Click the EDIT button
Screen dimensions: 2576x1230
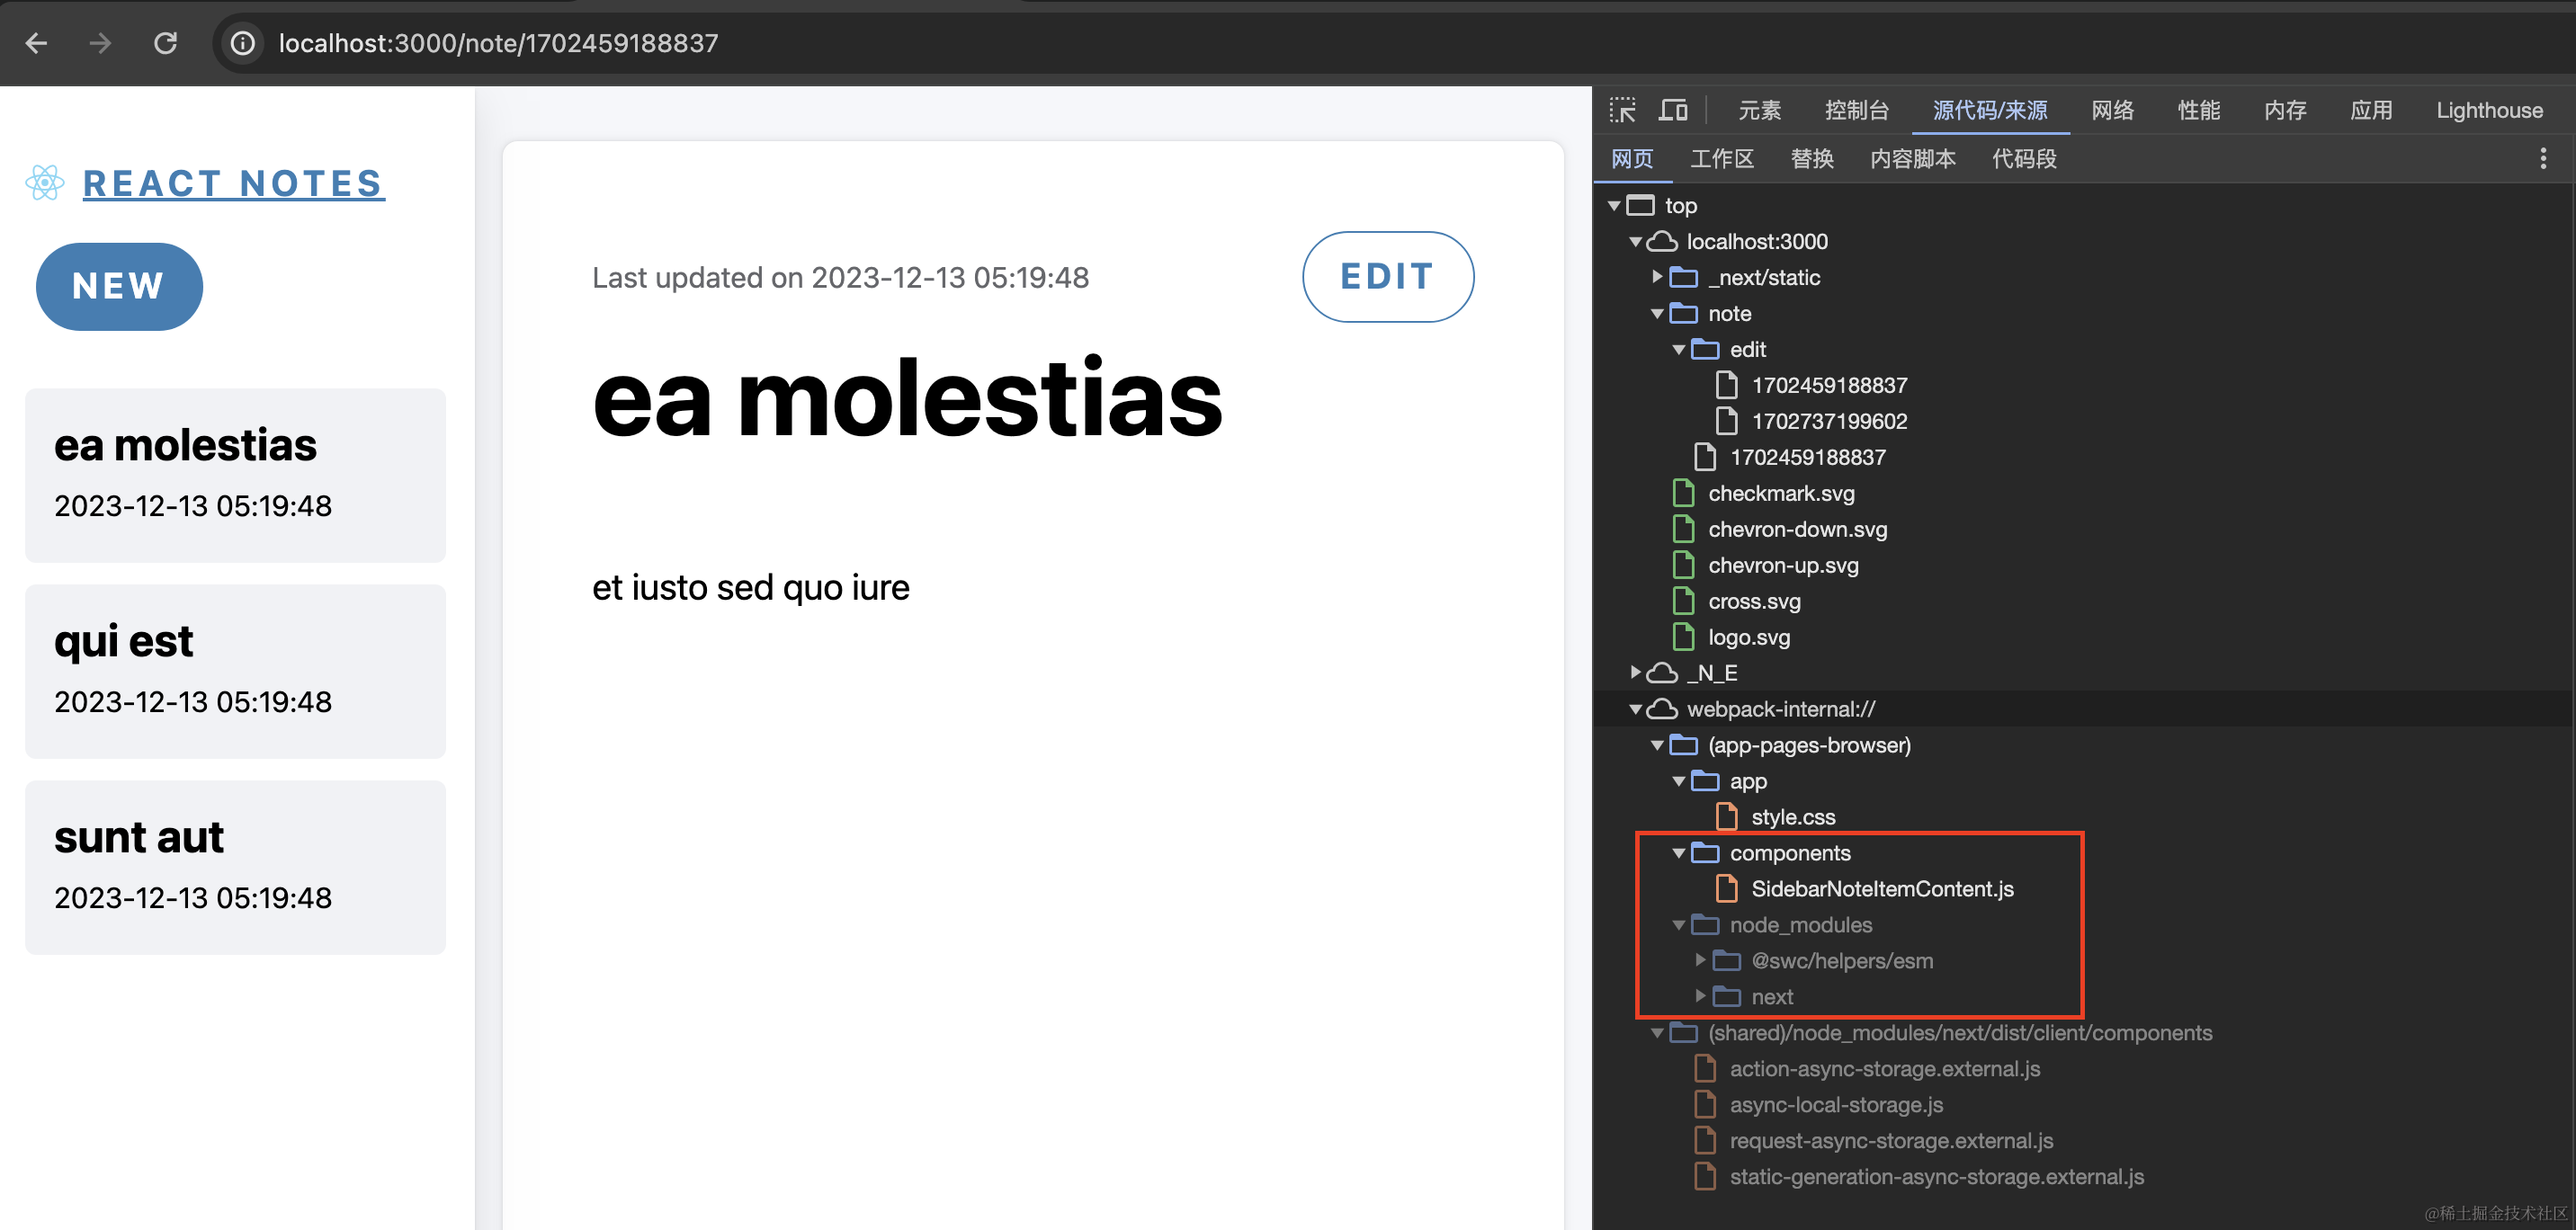click(1387, 277)
